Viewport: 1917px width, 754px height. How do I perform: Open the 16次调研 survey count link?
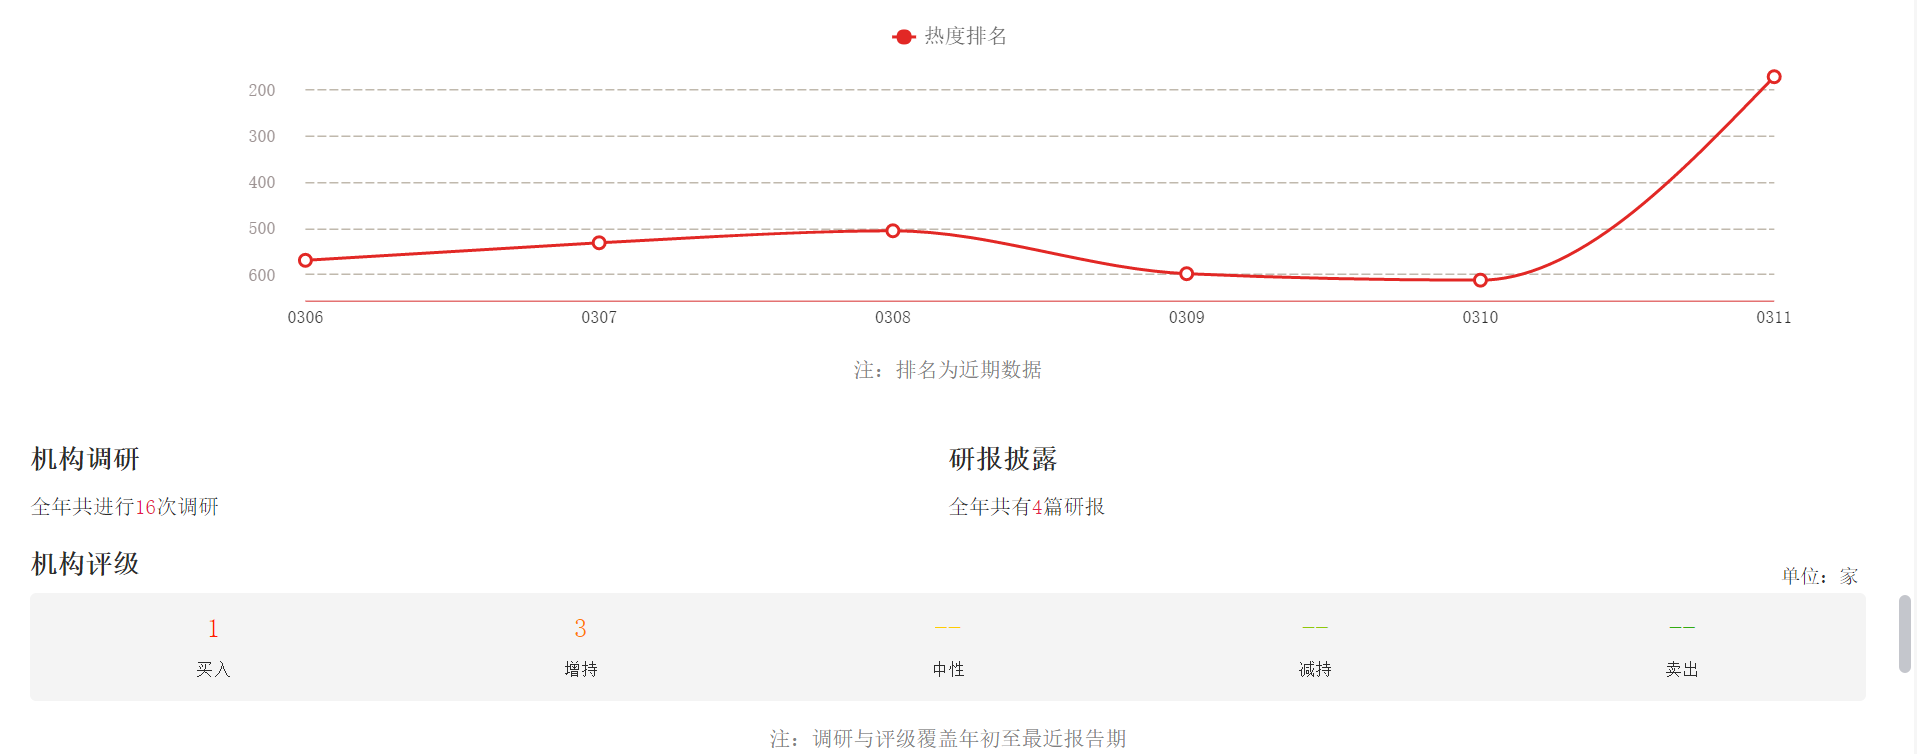point(146,507)
